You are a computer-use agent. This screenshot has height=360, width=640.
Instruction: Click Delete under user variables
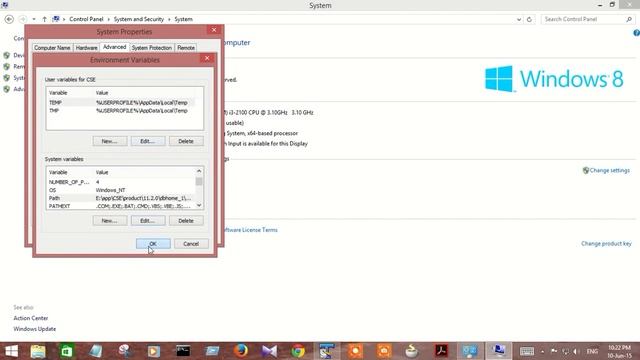click(186, 141)
